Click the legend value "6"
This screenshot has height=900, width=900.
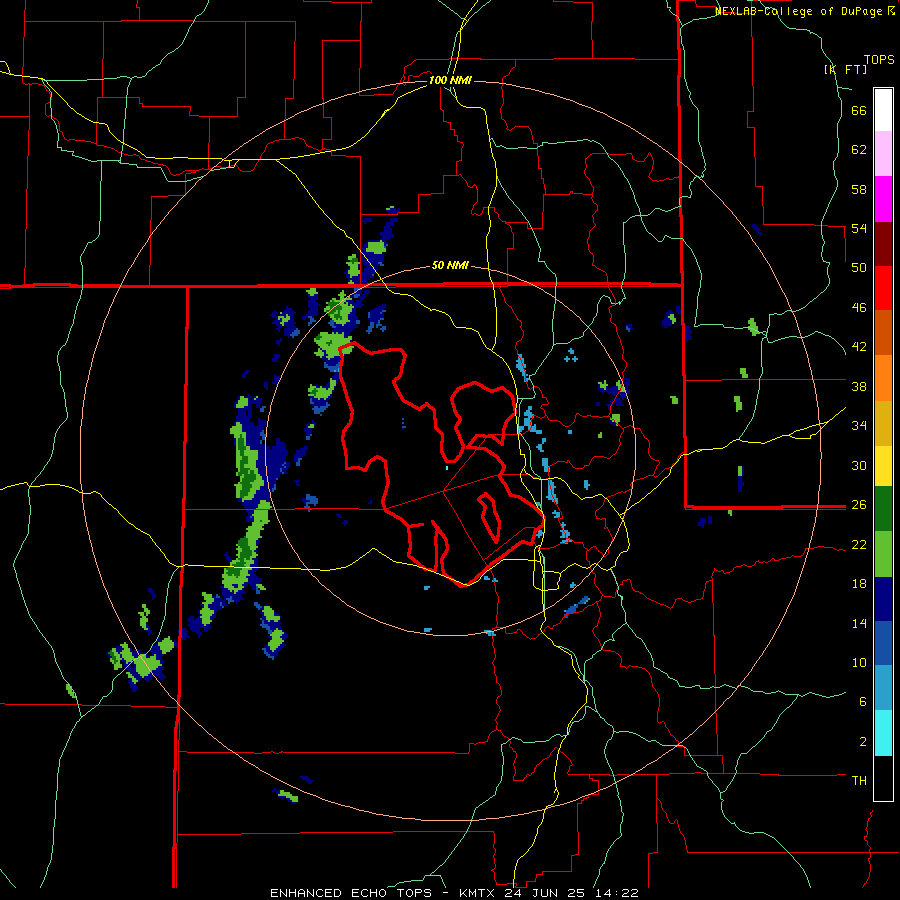863,701
